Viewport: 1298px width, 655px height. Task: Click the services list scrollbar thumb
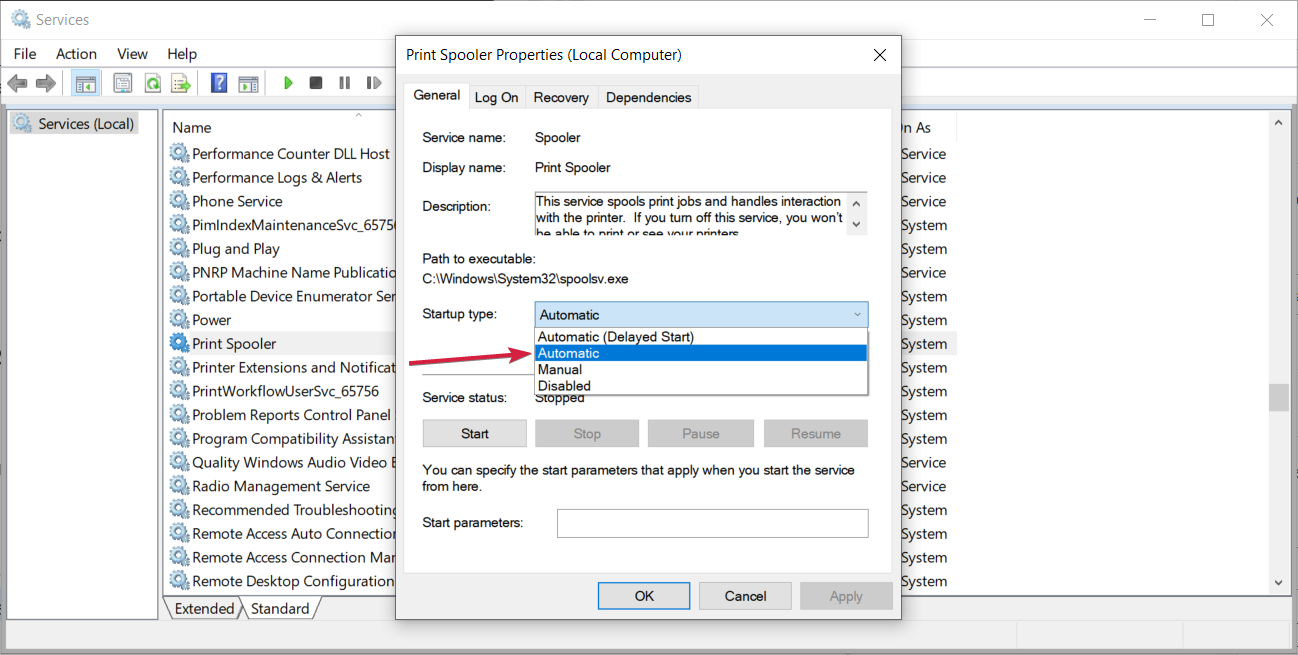tap(1278, 397)
